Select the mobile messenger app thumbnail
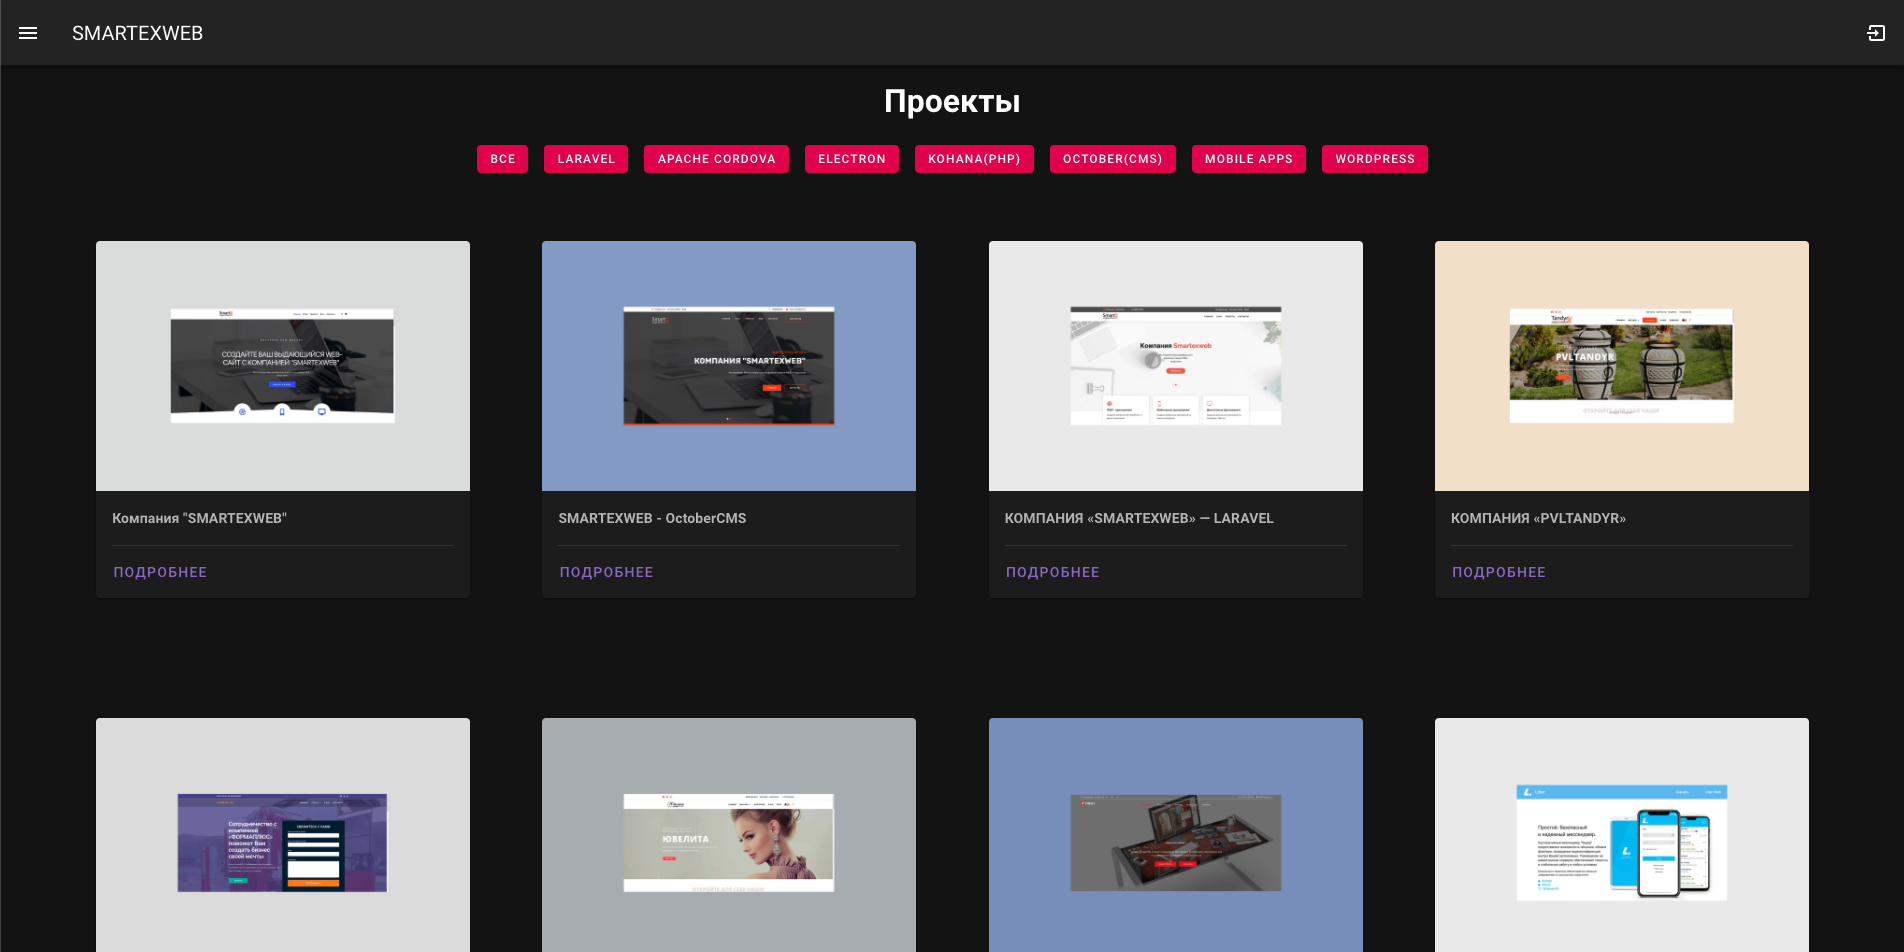This screenshot has width=1904, height=952. 1621,842
